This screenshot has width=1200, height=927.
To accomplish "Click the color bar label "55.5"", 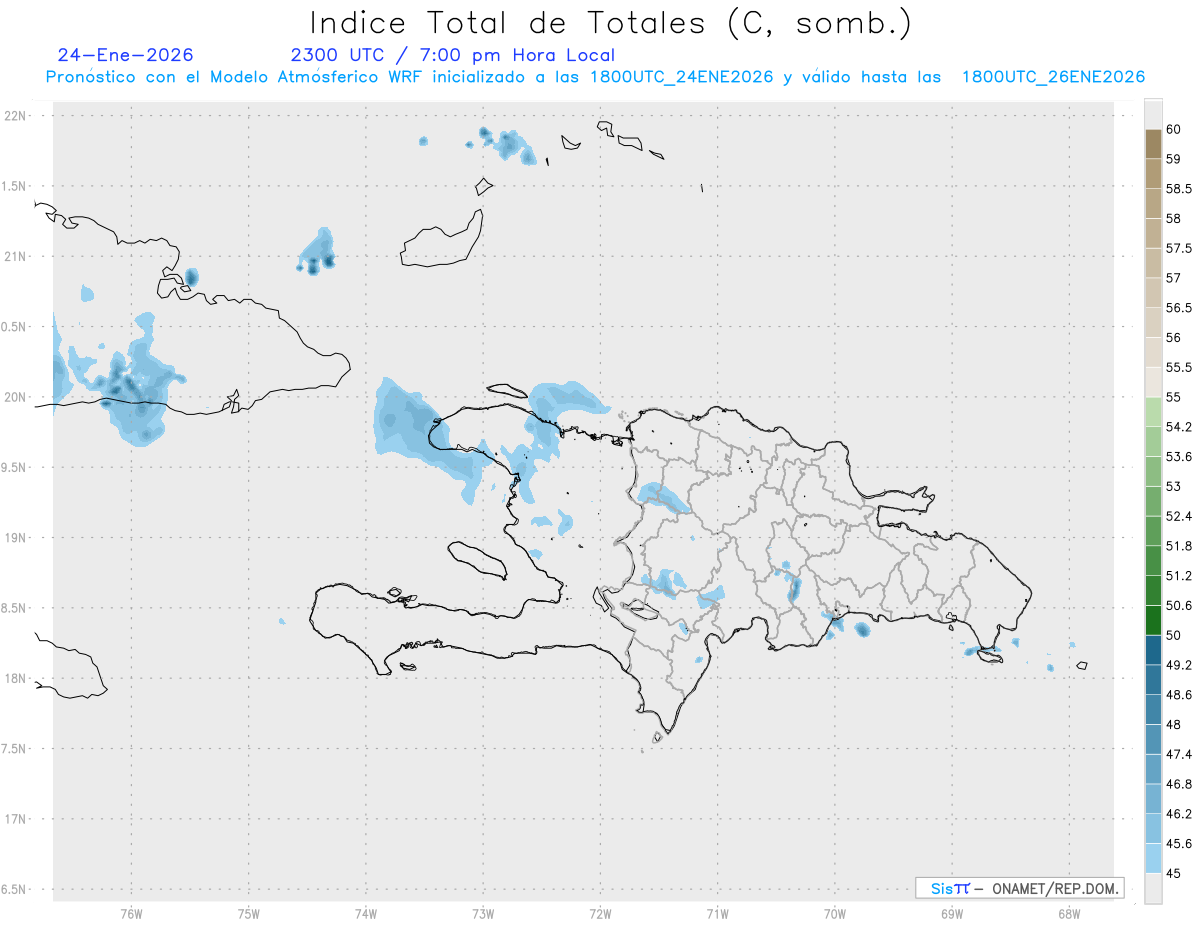I will pos(1179,367).
